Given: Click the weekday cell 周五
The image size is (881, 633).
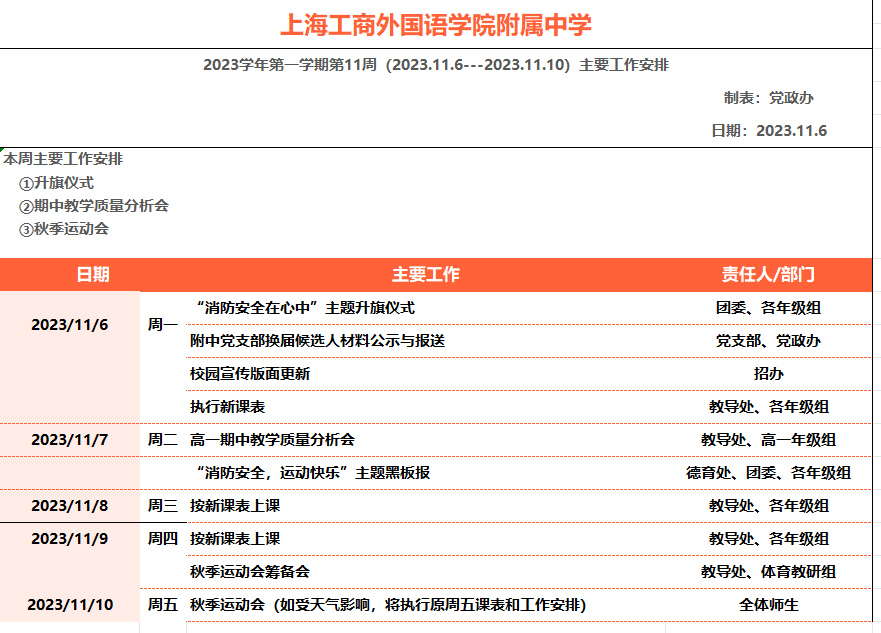Looking at the screenshot, I should pyautogui.click(x=162, y=605).
